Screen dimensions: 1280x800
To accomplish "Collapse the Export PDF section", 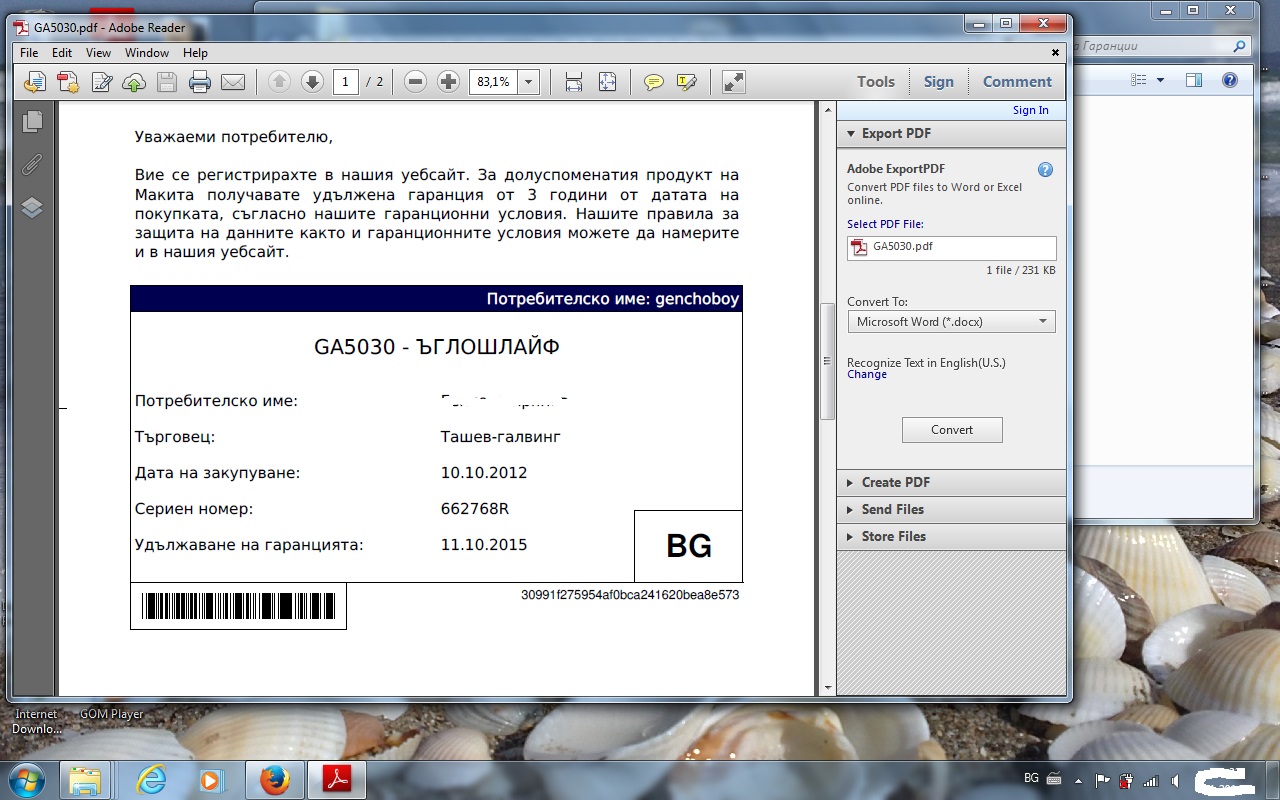I will point(896,133).
